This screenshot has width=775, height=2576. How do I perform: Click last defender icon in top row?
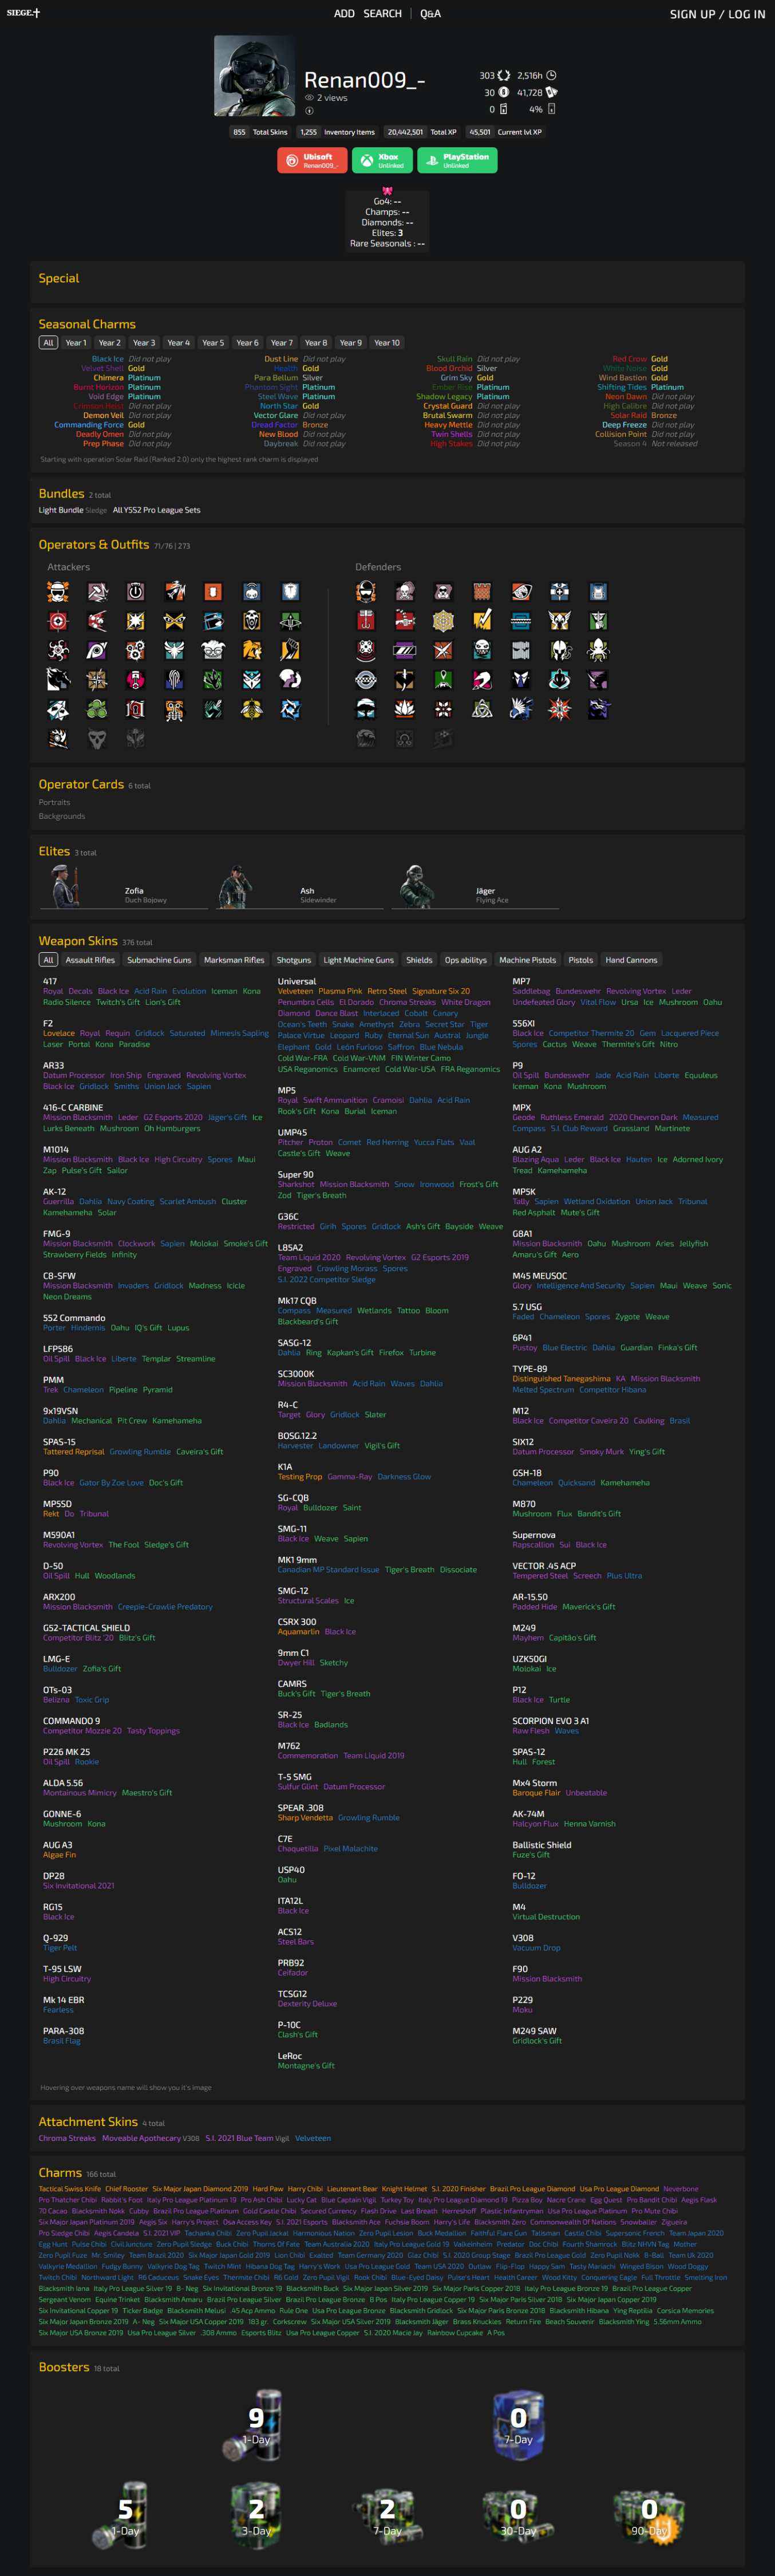[598, 592]
